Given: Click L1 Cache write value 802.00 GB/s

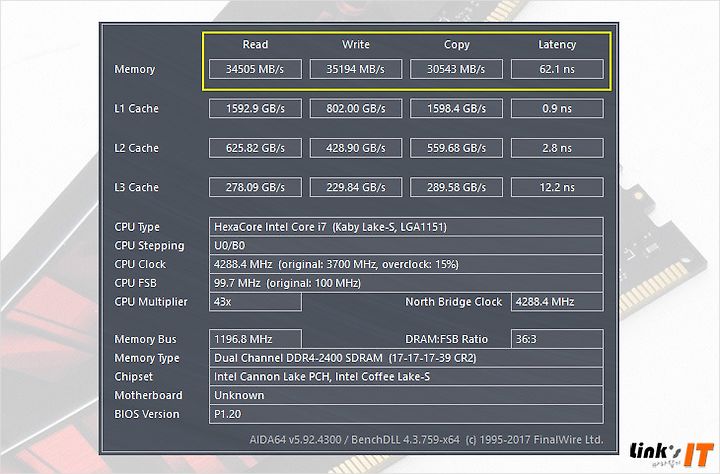Looking at the screenshot, I should pos(356,108).
